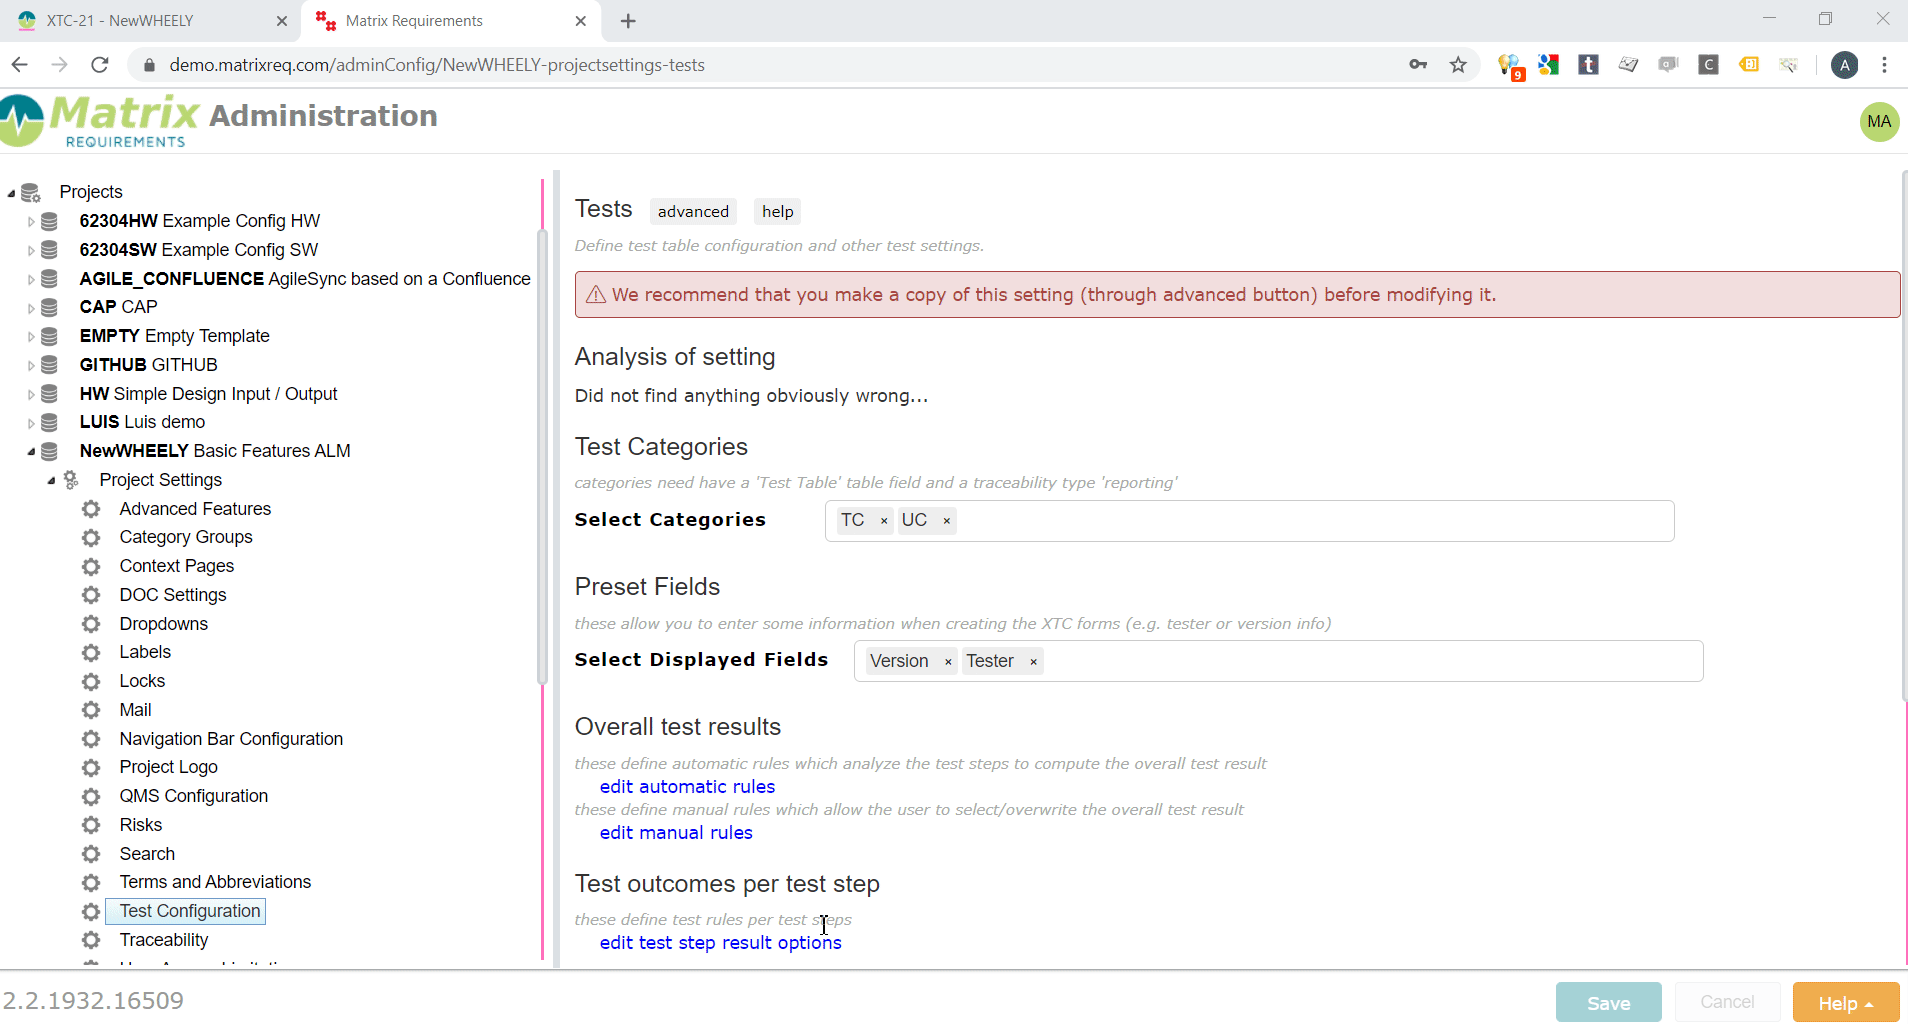Remove the UC category tag
The height and width of the screenshot is (1024, 1908).
[946, 521]
